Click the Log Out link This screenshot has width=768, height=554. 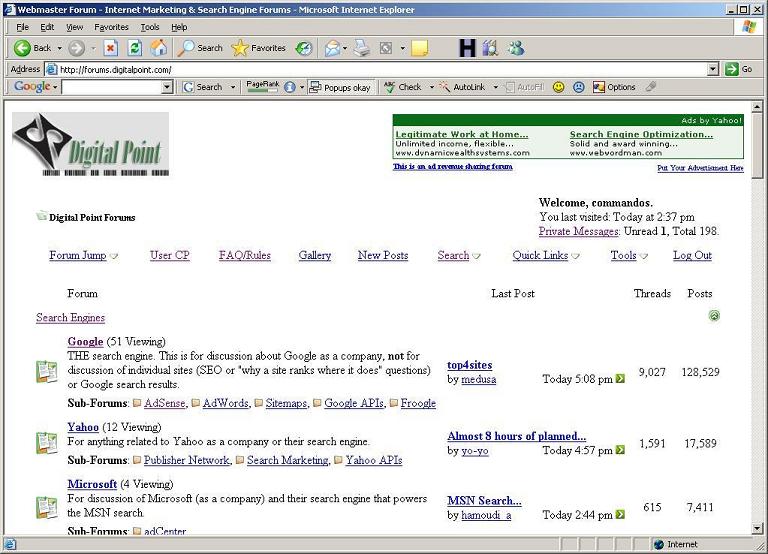(x=692, y=255)
